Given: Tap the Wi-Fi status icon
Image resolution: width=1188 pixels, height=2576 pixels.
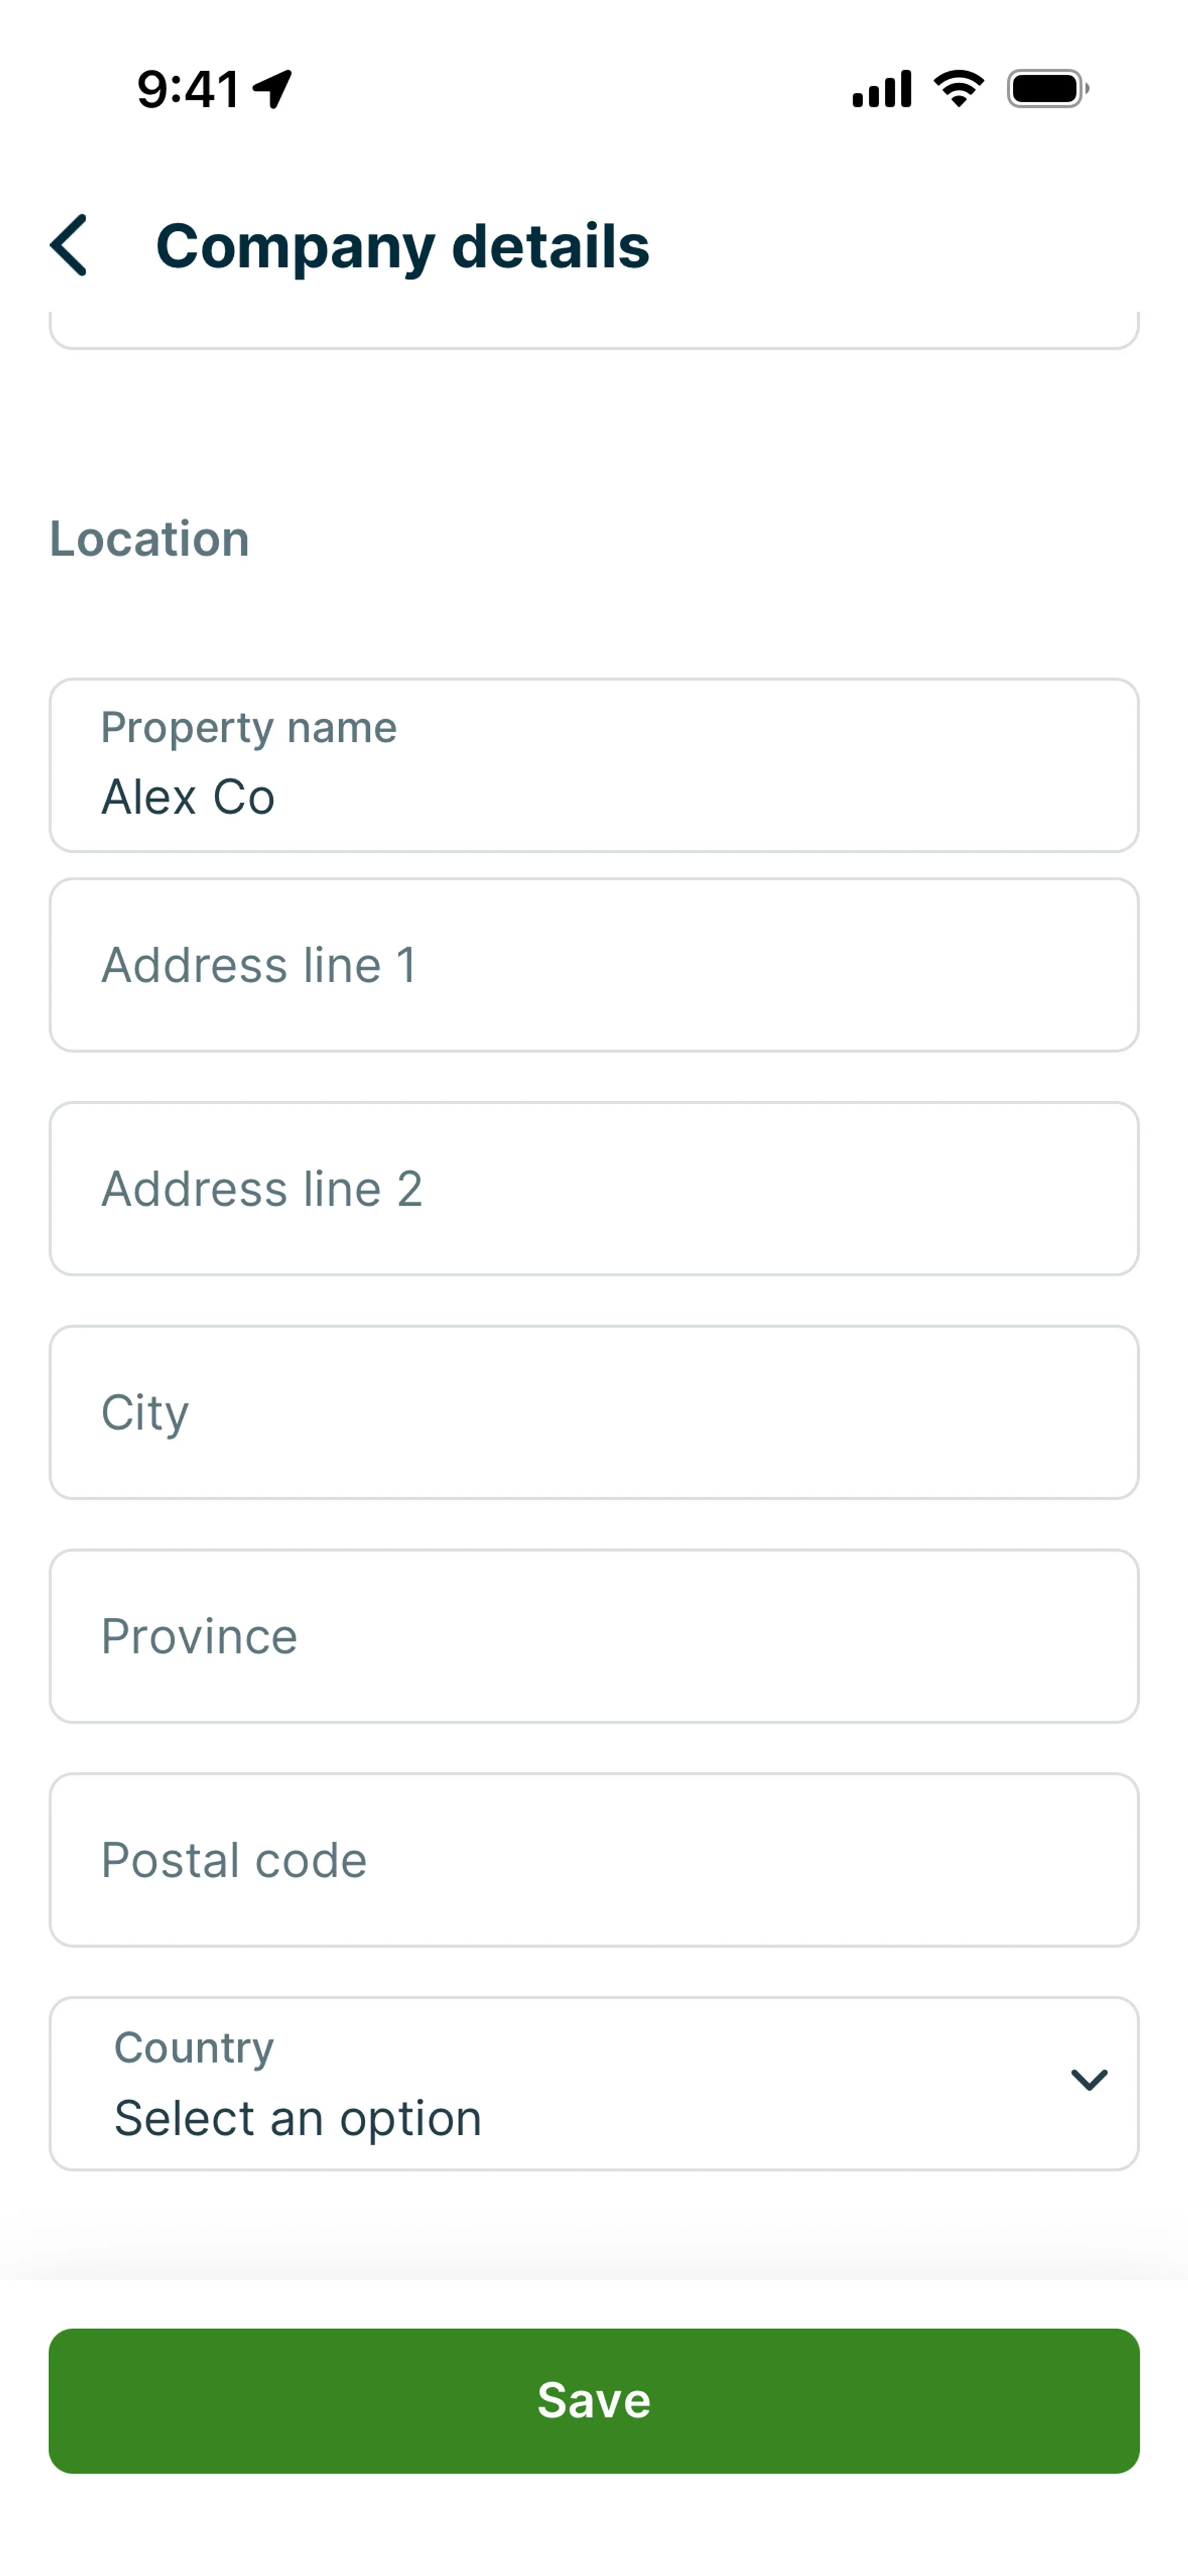Looking at the screenshot, I should [x=958, y=89].
